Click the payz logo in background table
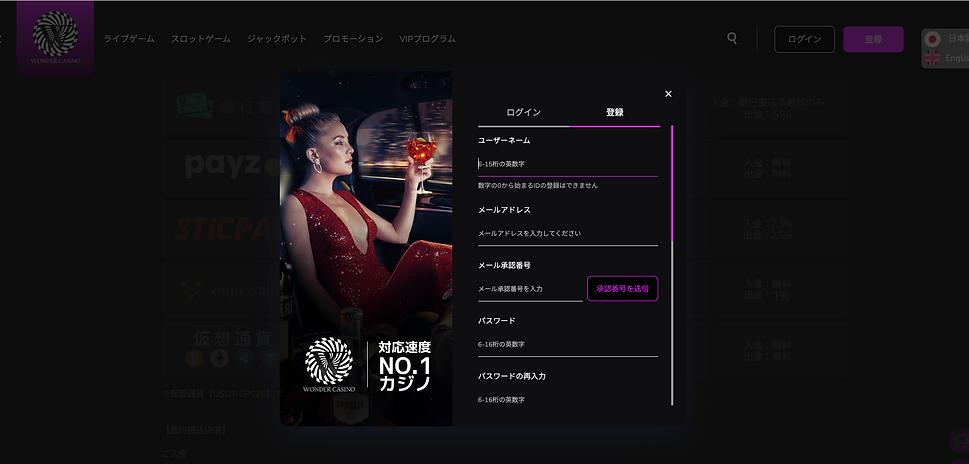Screen dimensions: 969x464 [x=232, y=166]
